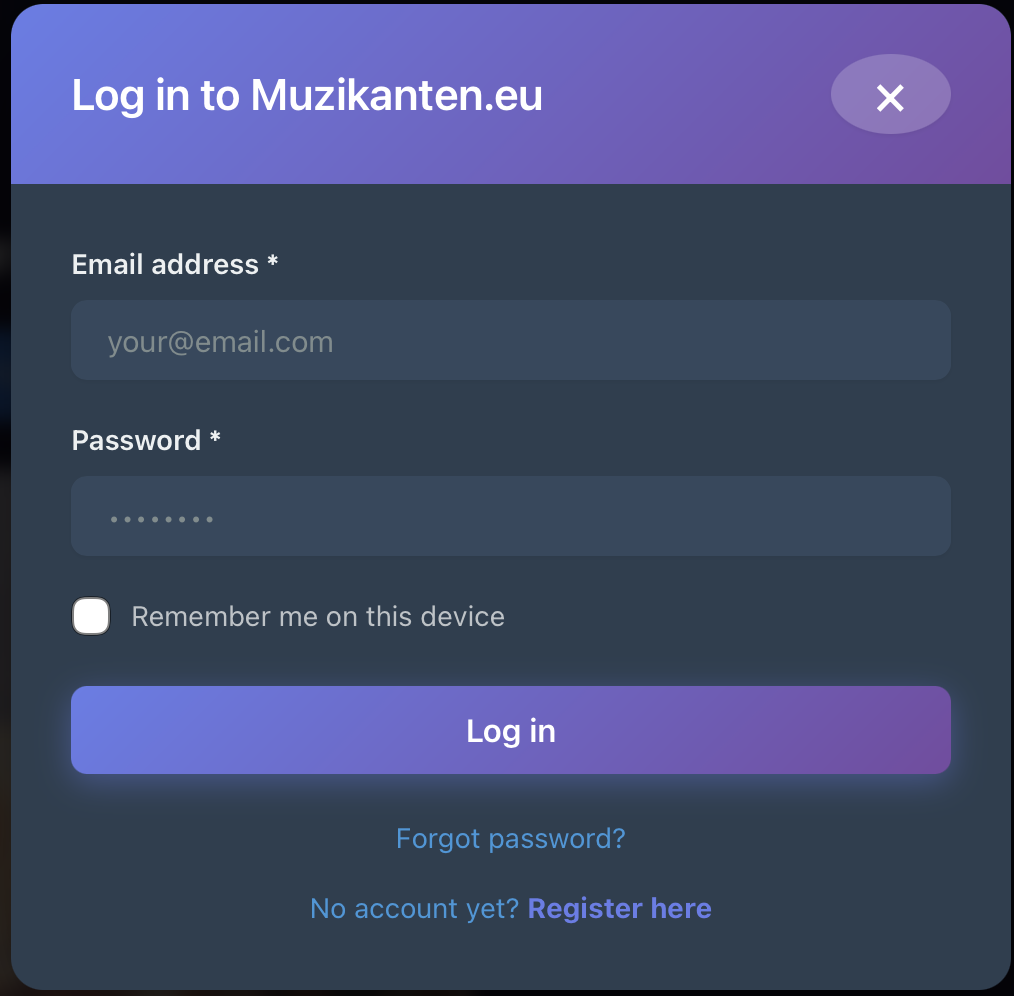Screen dimensions: 1014x996
Task: Tick the Remember me checkbox
Action: [91, 616]
